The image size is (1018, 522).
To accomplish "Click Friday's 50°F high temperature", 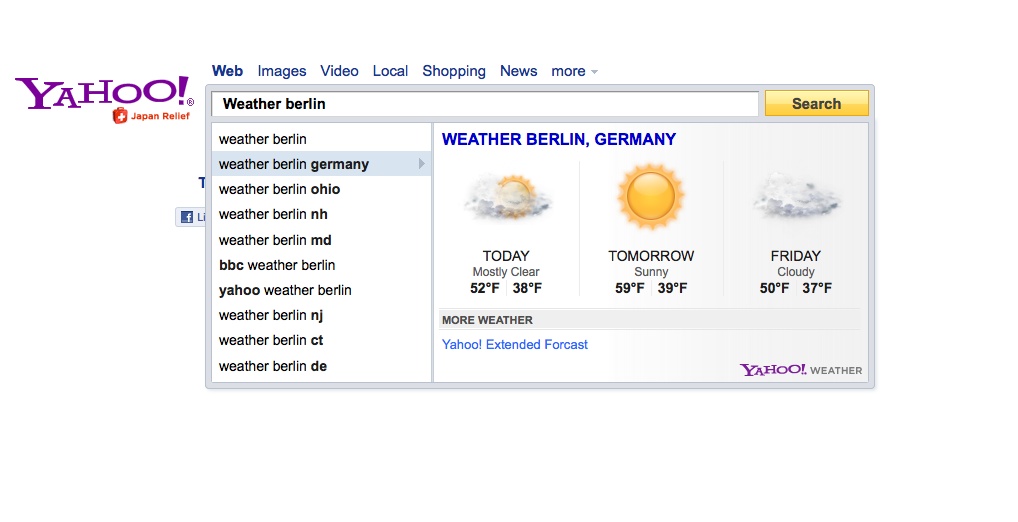I will pyautogui.click(x=775, y=288).
